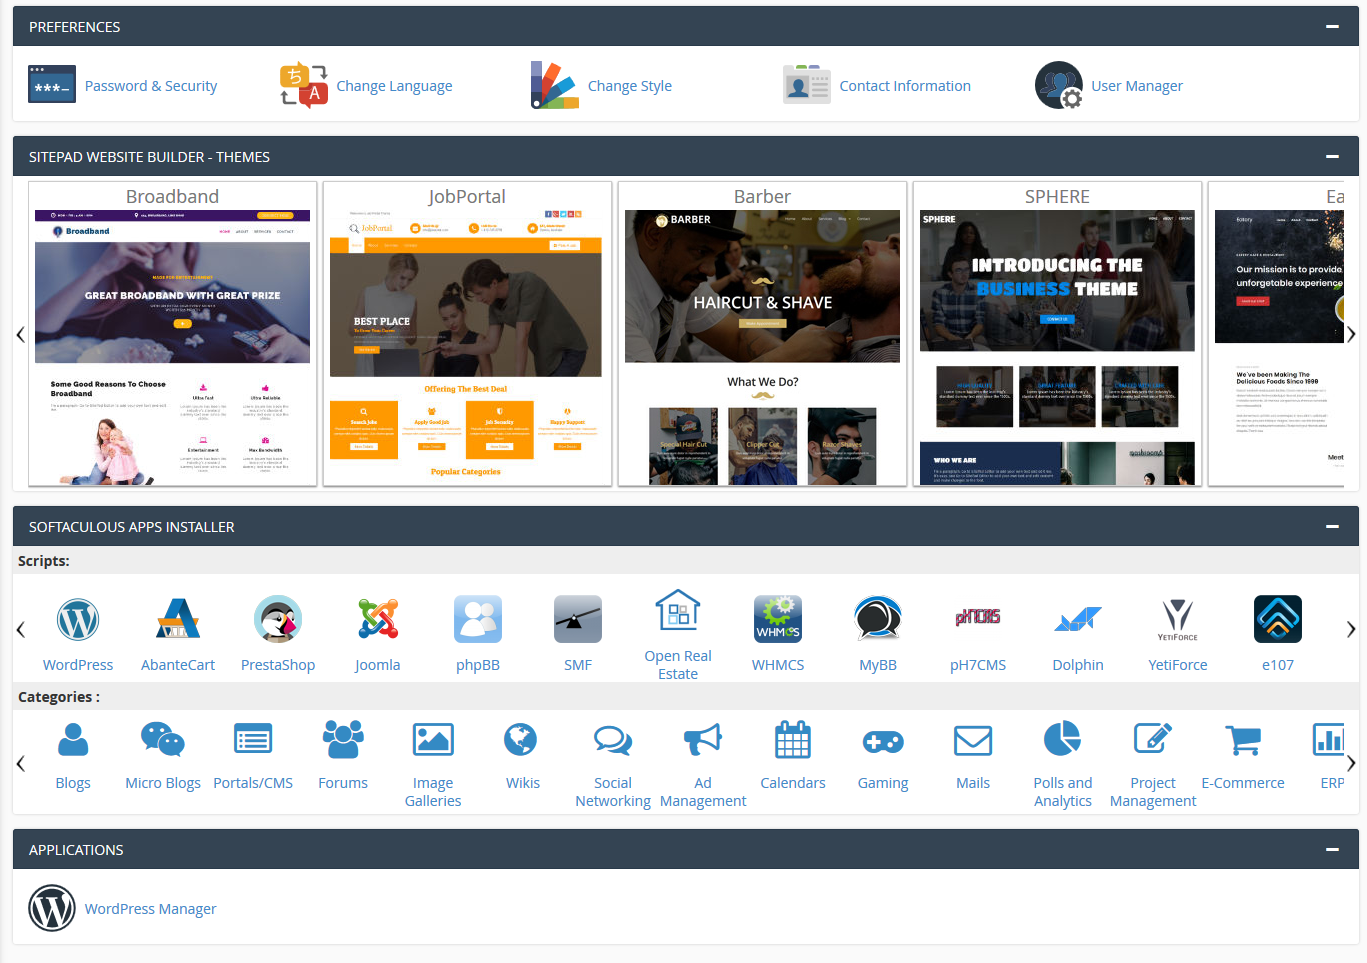Open the Change Style palette icon
This screenshot has width=1367, height=963.
pos(555,85)
